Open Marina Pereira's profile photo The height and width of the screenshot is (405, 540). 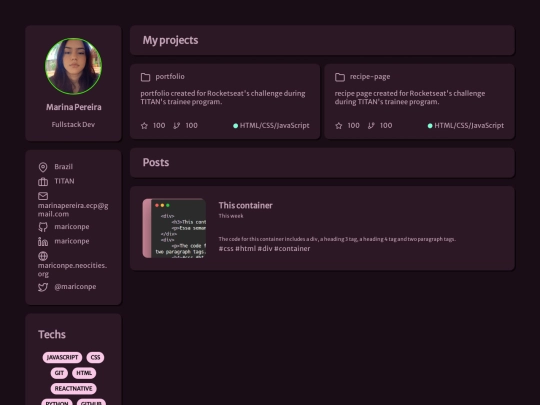[73, 66]
